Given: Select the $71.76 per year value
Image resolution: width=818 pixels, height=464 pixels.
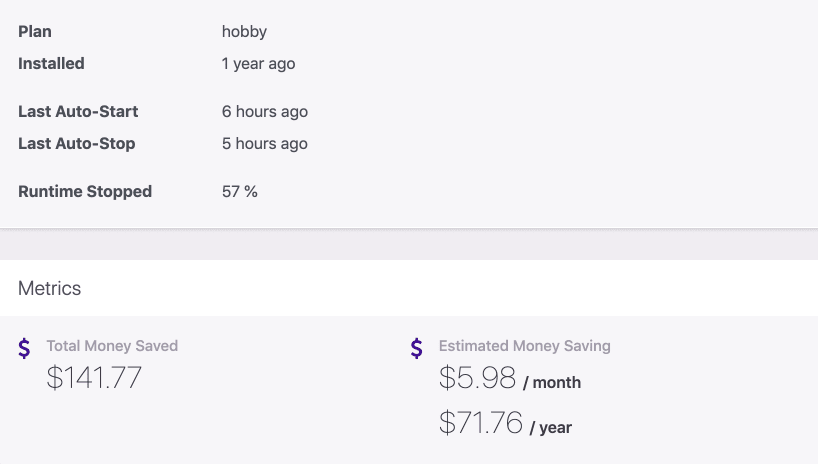Looking at the screenshot, I should pyautogui.click(x=480, y=422).
